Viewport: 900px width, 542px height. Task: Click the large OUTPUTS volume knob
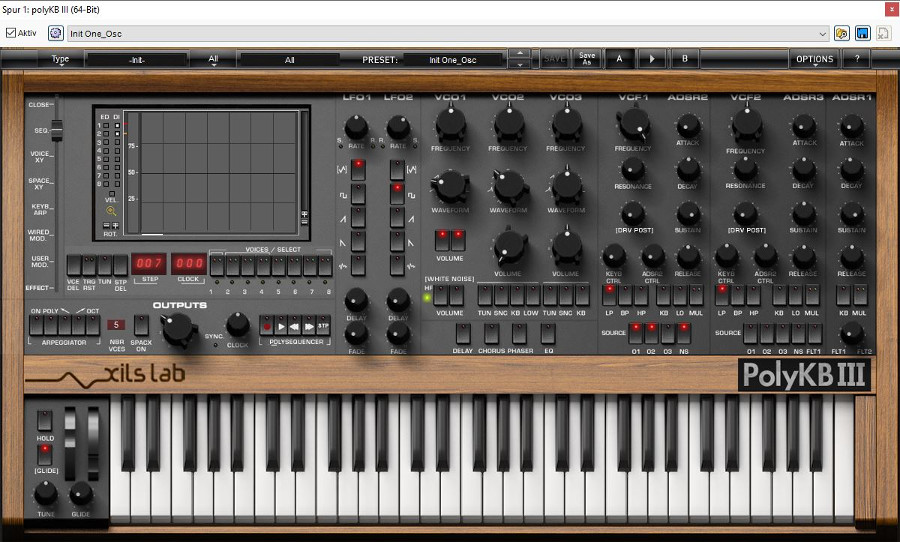tap(180, 330)
